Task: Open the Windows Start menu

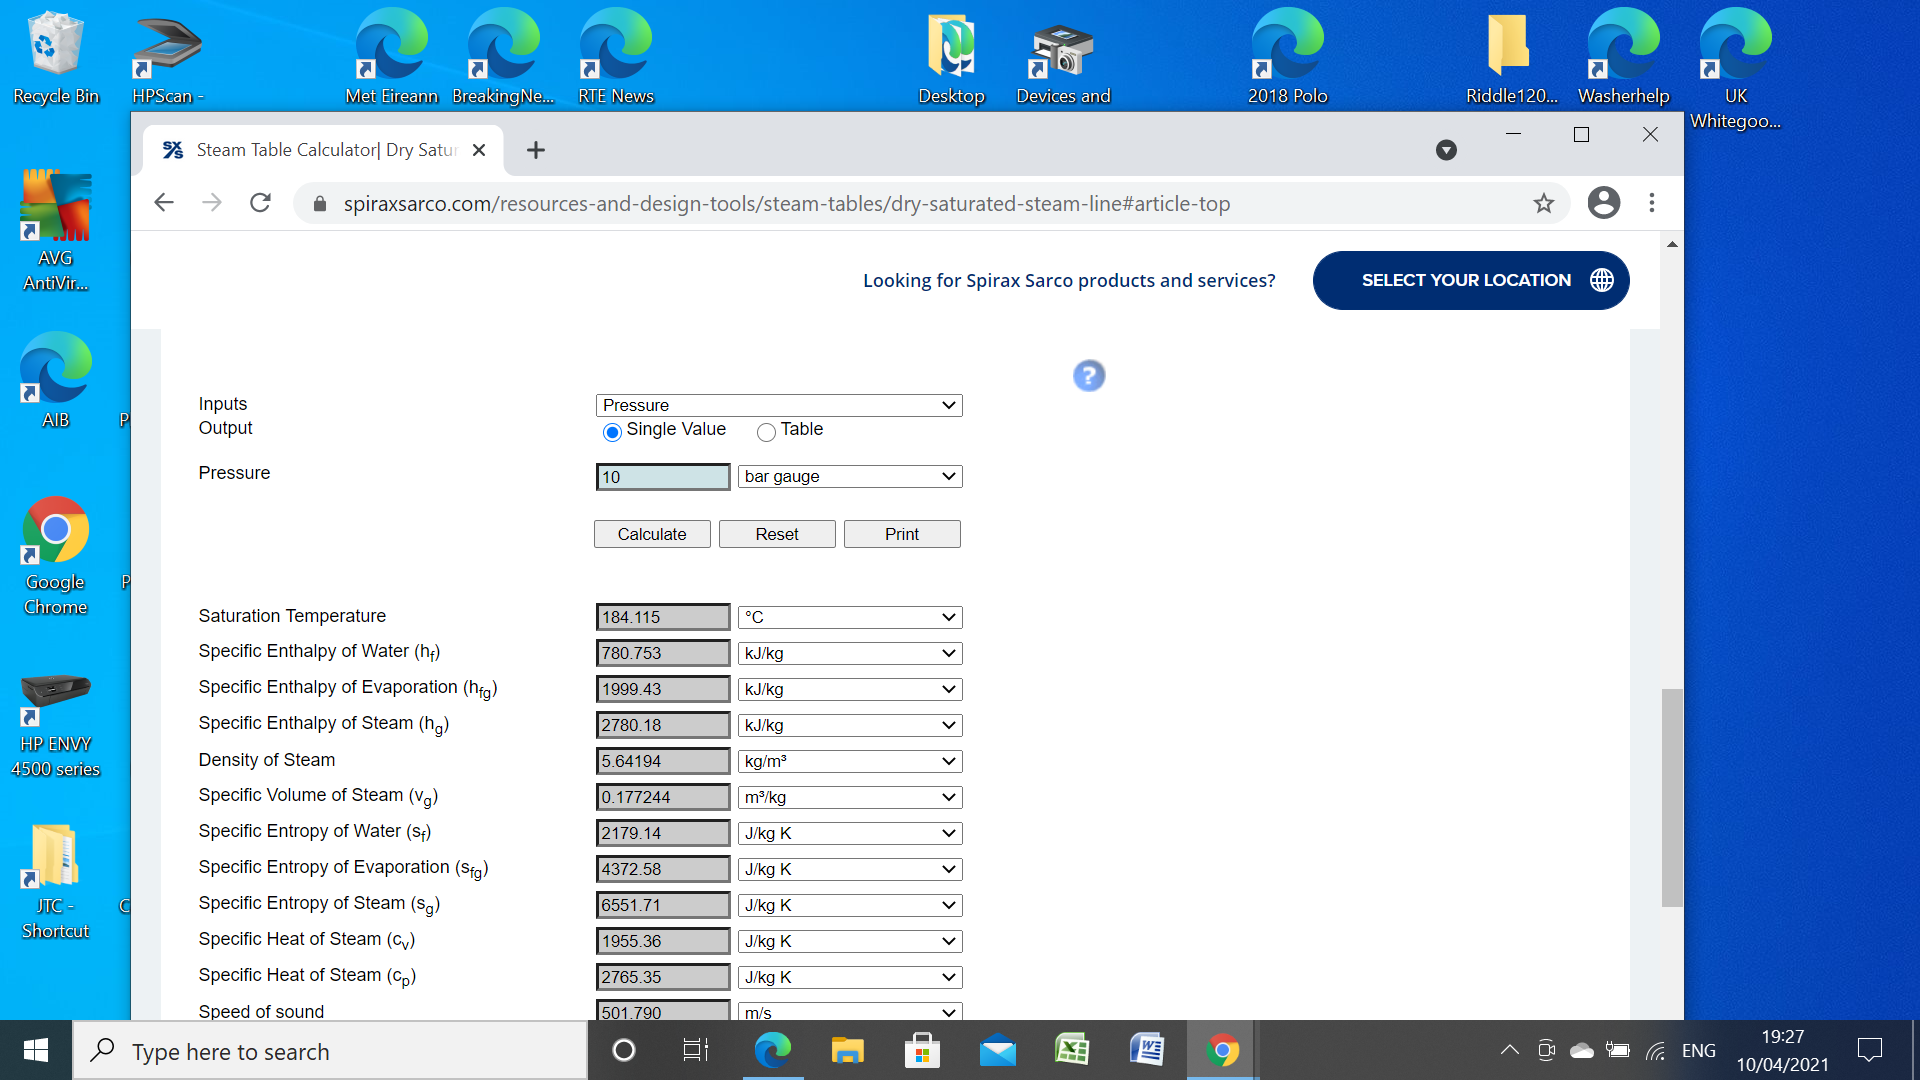Action: pyautogui.click(x=36, y=1050)
